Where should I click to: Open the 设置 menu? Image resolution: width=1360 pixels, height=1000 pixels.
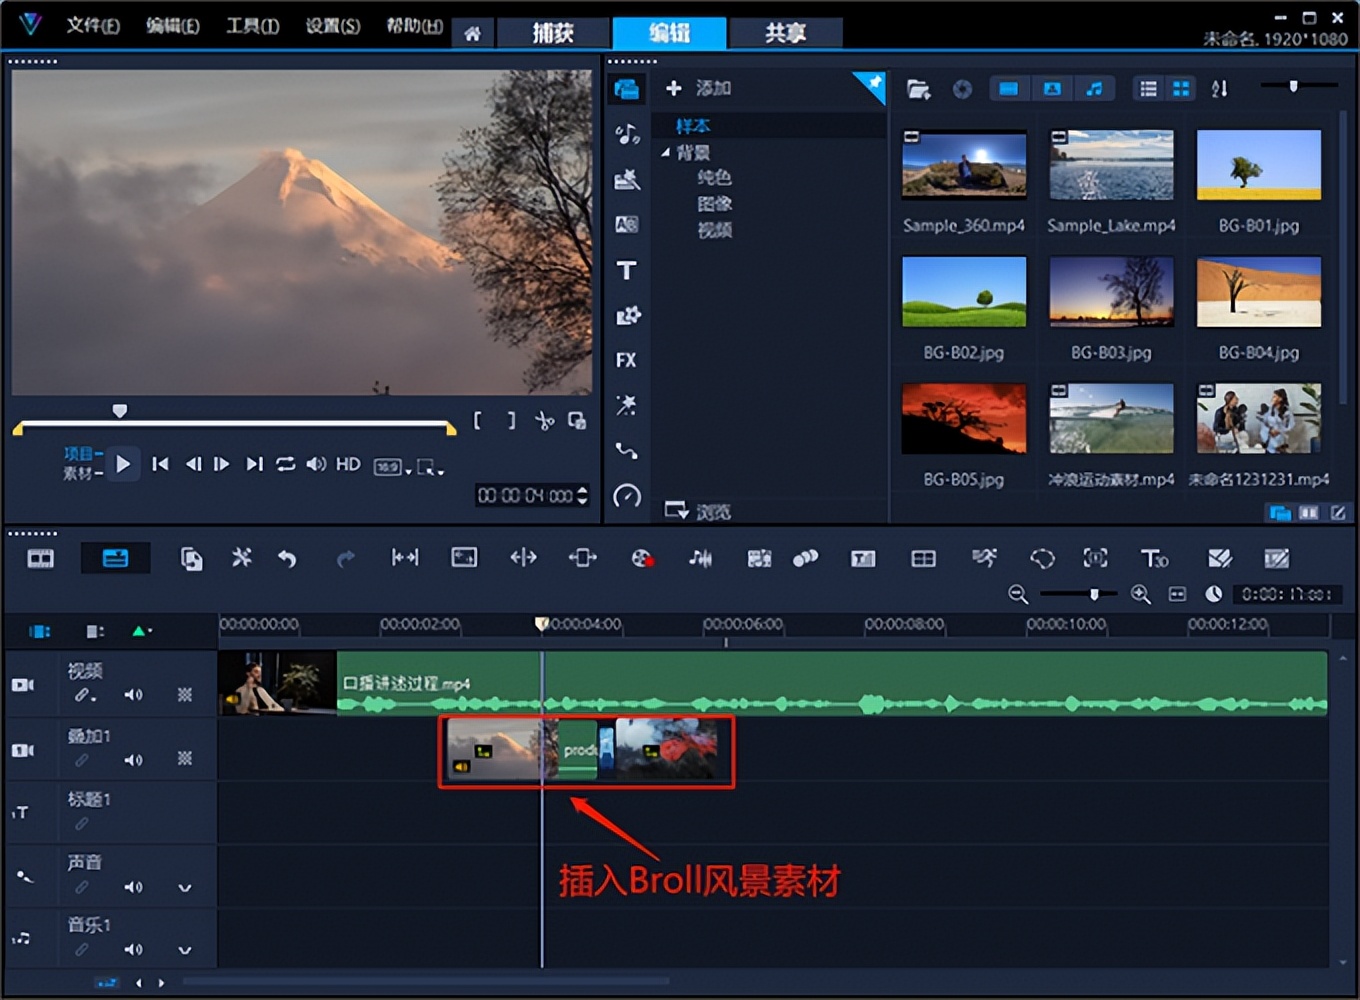point(331,26)
